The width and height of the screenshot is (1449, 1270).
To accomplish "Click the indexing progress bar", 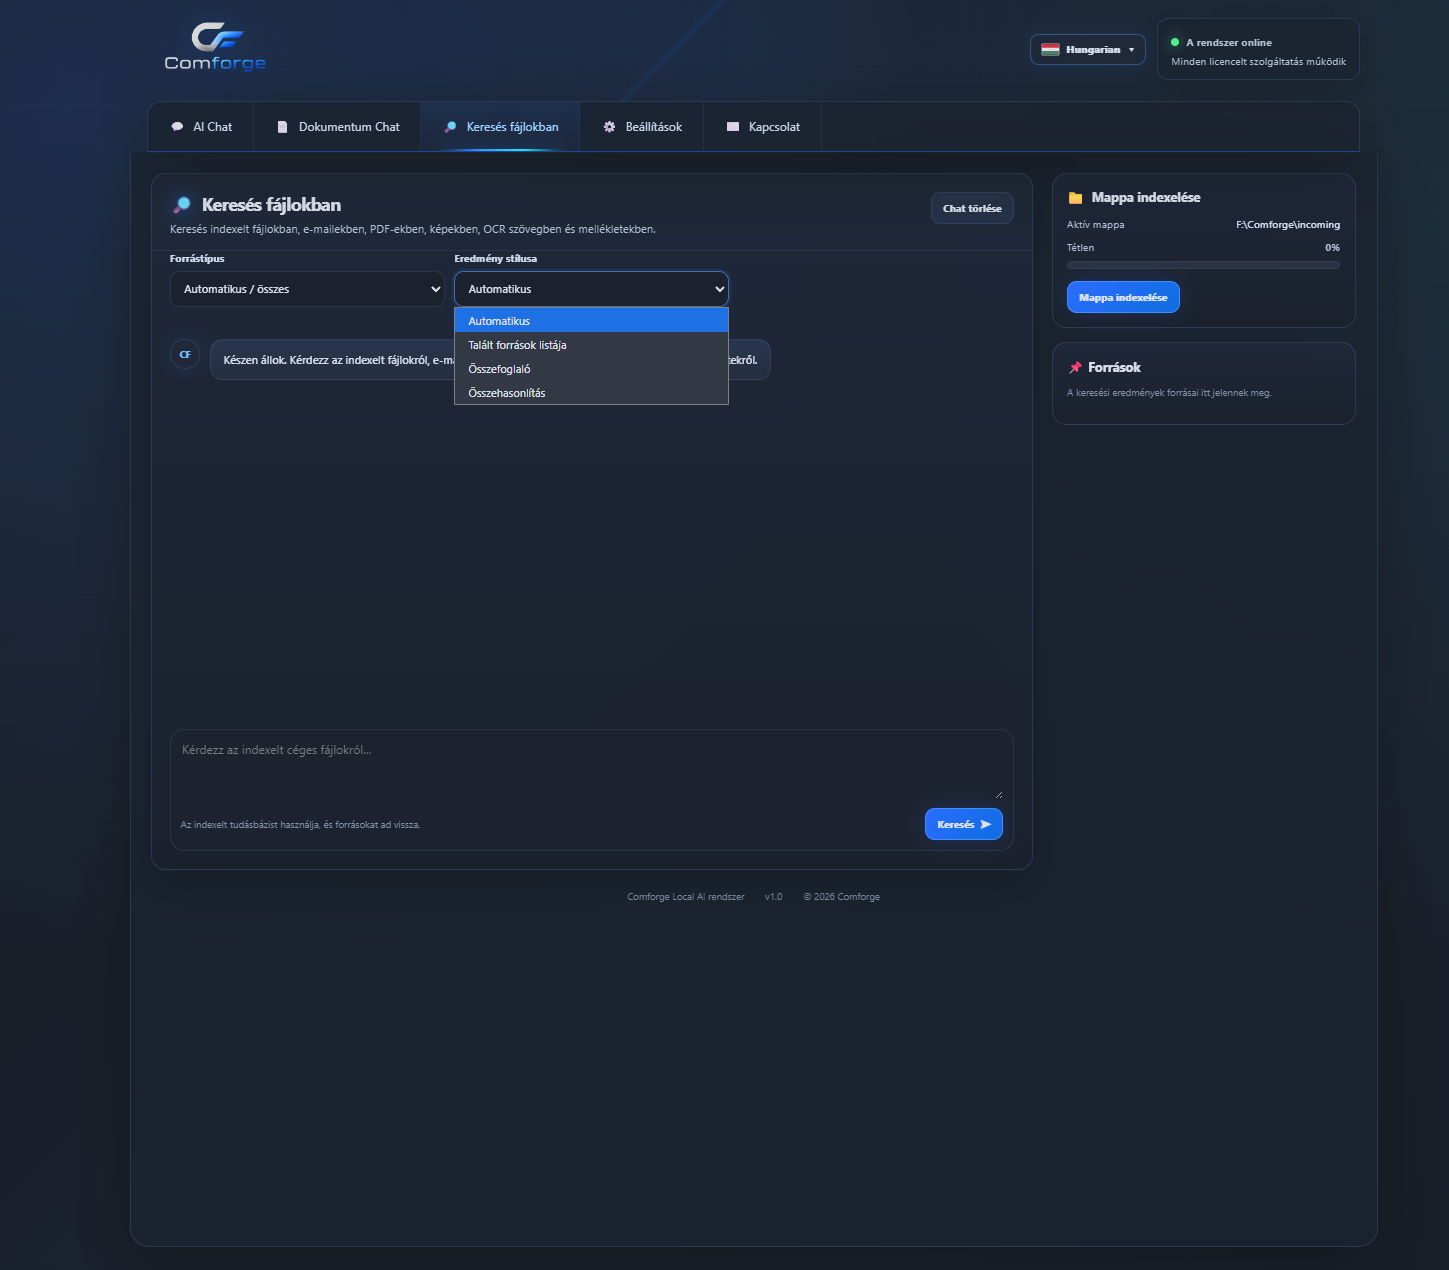I will [x=1203, y=265].
